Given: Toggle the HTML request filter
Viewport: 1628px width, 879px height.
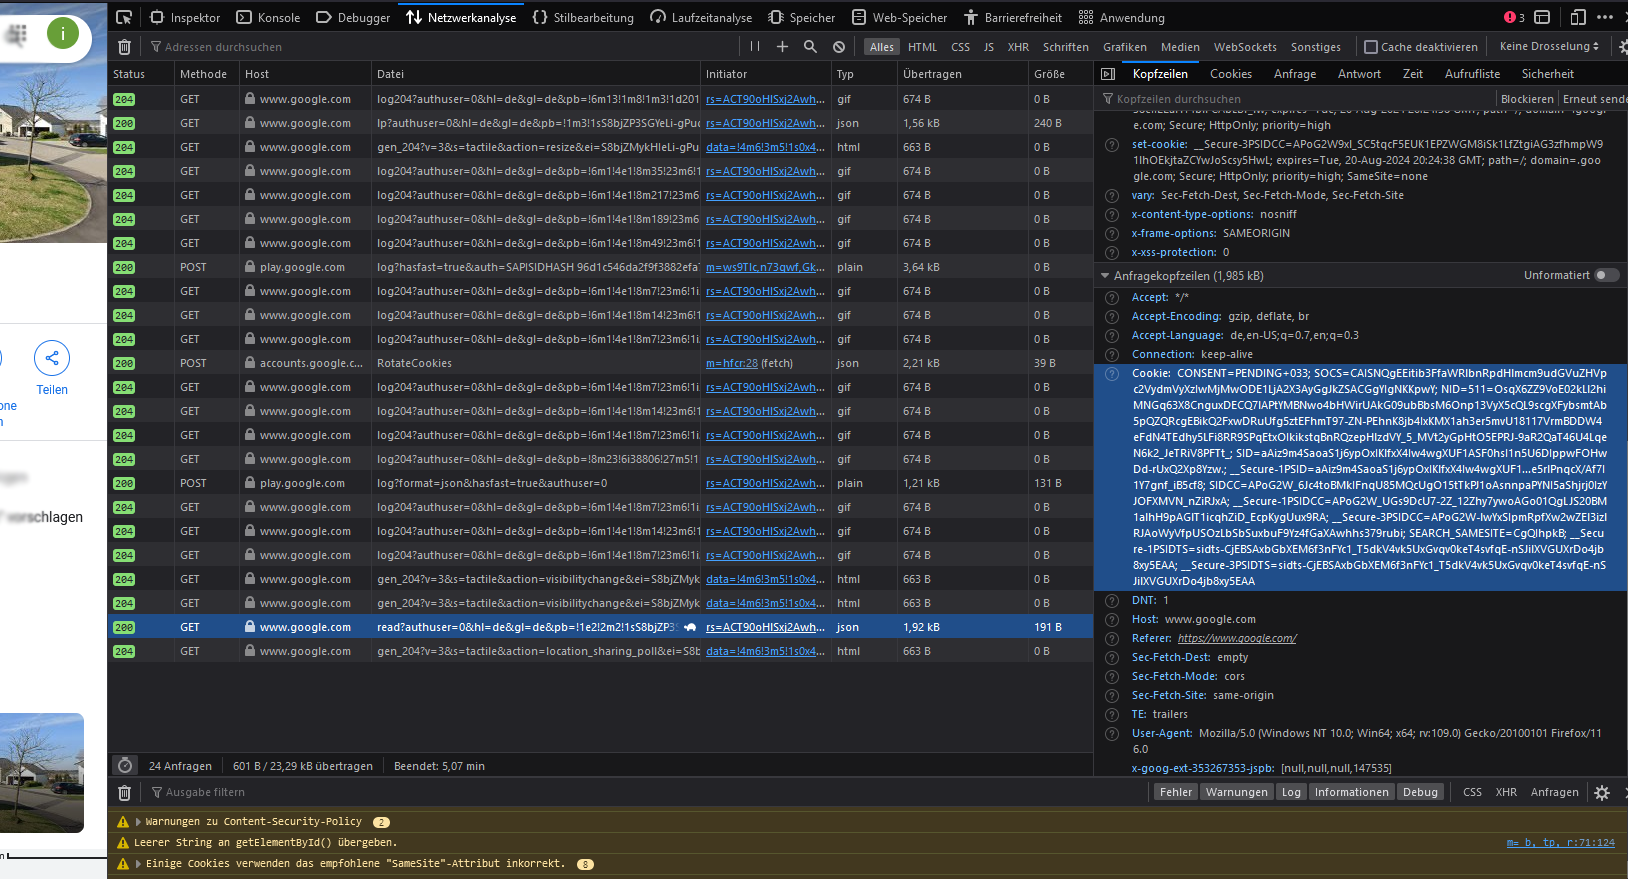Looking at the screenshot, I should (x=922, y=47).
